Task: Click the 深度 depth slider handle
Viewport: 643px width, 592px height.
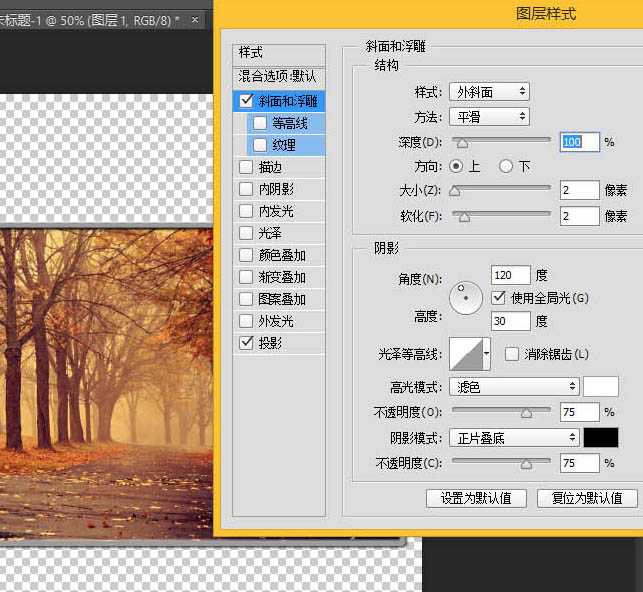Action: point(463,143)
